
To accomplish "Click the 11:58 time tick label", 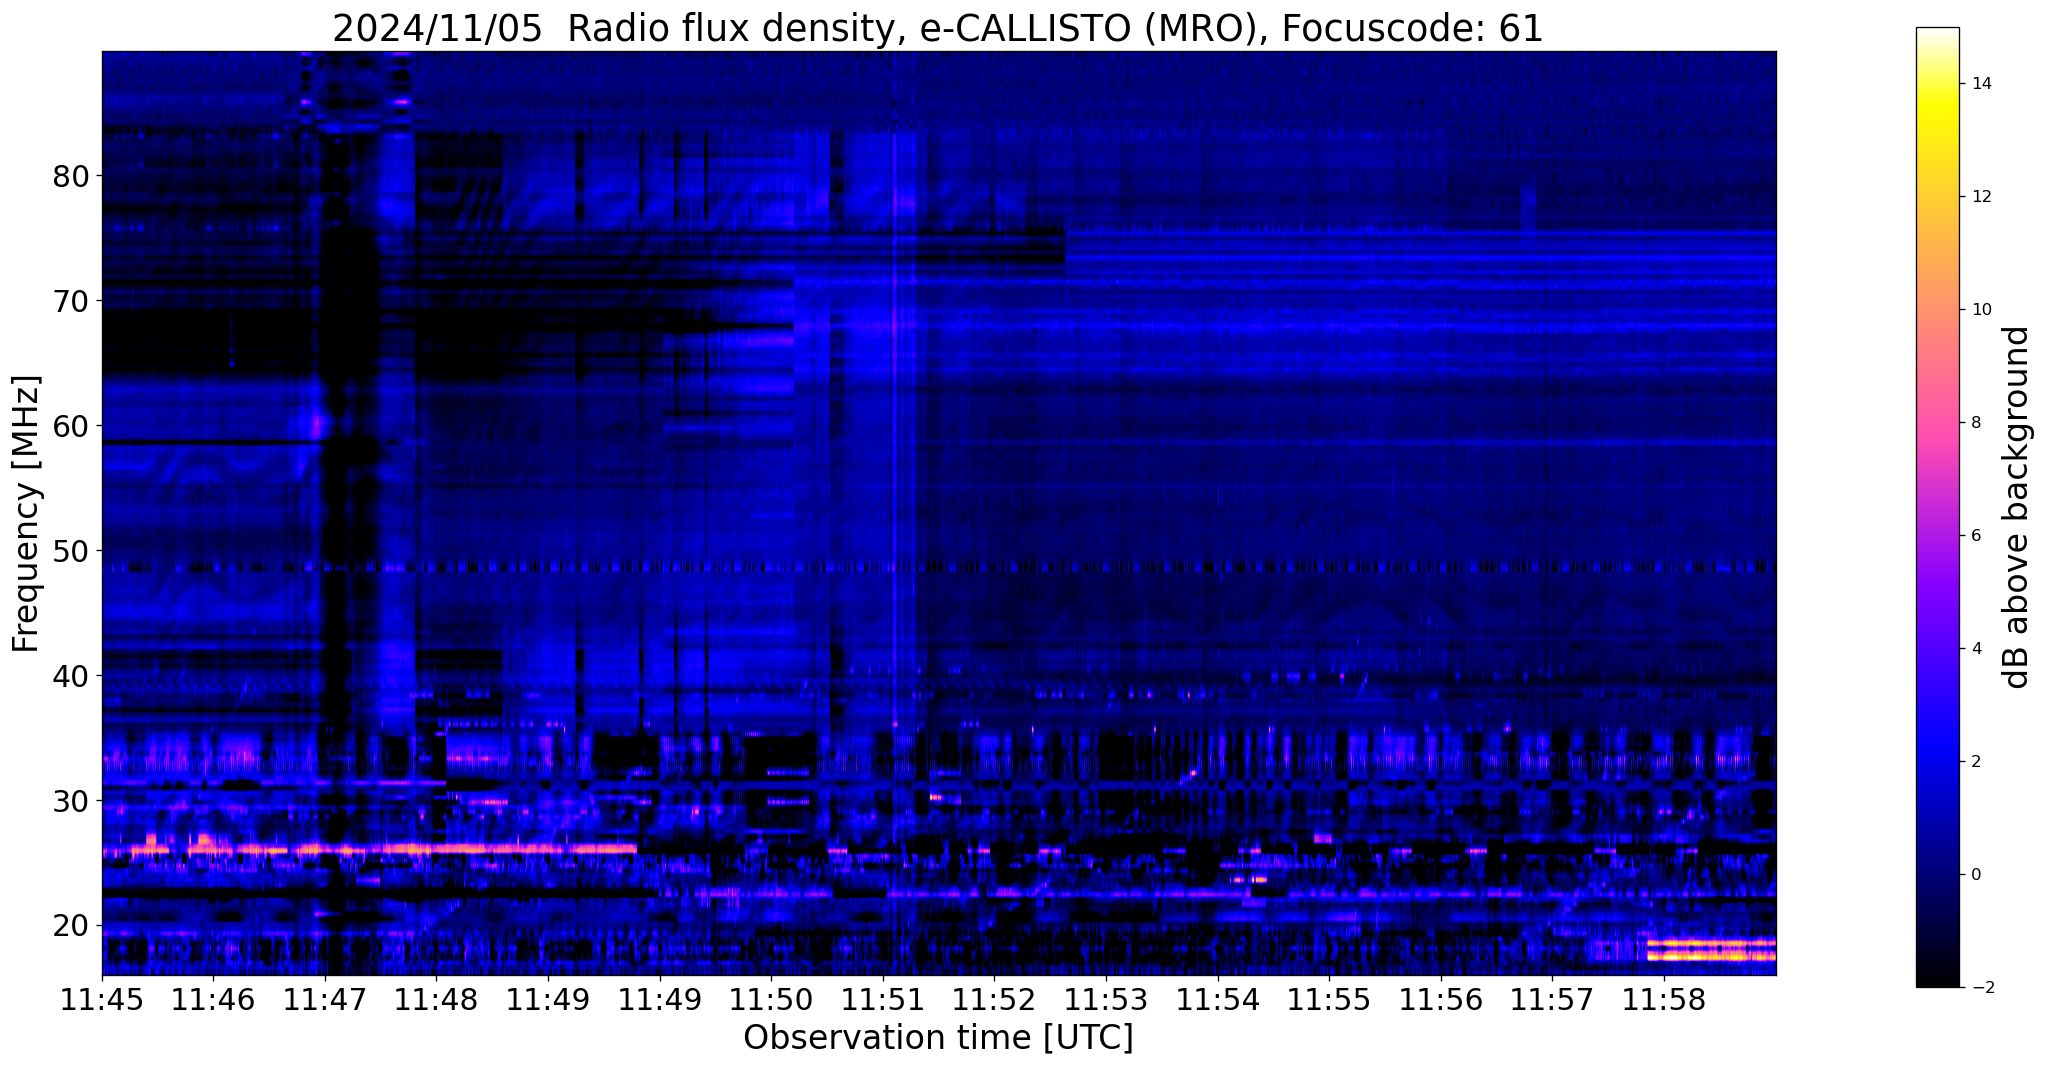I will (1664, 1000).
